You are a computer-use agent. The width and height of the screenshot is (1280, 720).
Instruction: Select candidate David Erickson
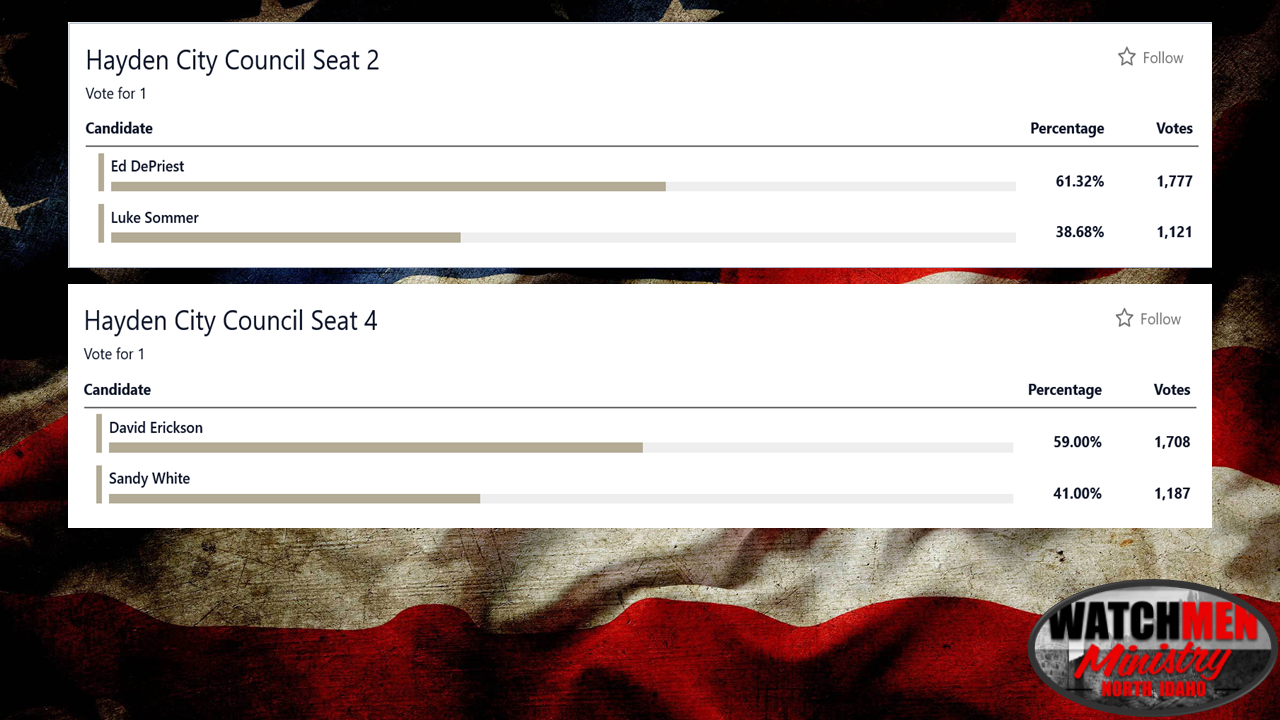pos(155,428)
